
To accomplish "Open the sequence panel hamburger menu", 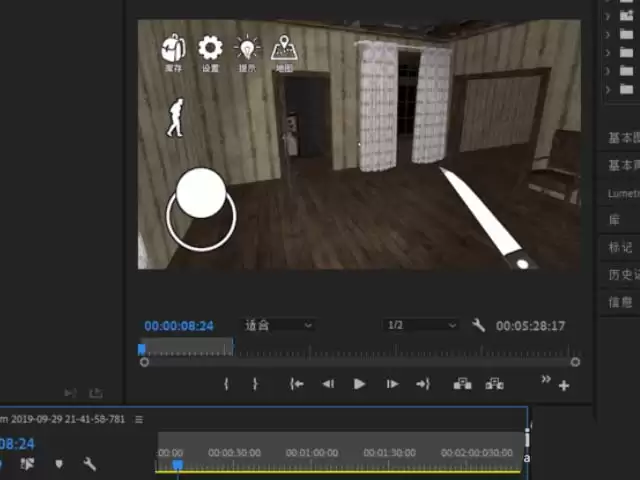I will [x=139, y=420].
